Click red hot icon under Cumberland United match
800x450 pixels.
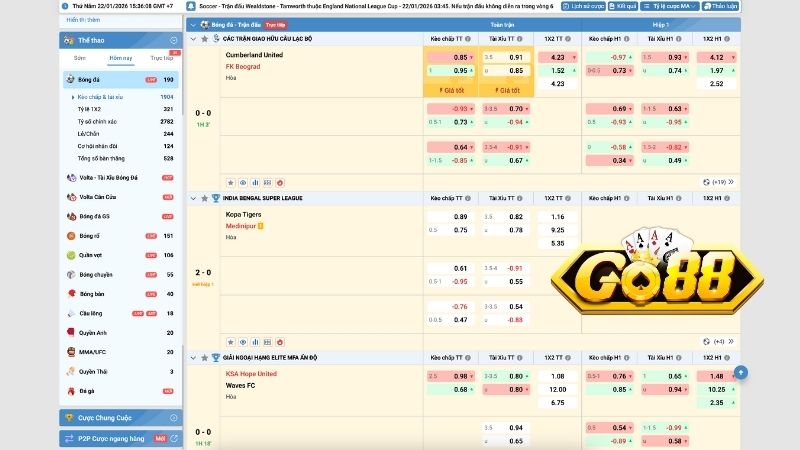coord(280,183)
